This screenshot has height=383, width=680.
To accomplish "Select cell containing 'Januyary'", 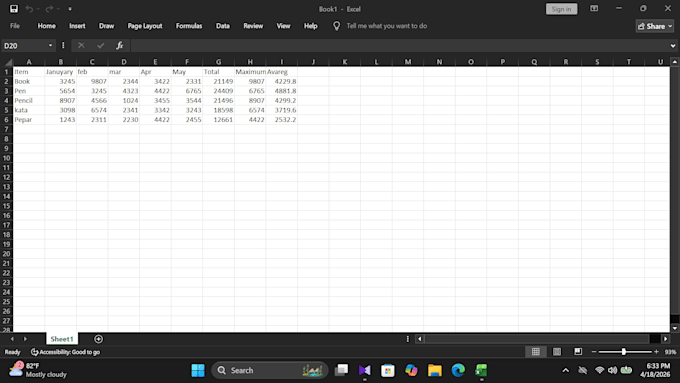I will click(61, 72).
